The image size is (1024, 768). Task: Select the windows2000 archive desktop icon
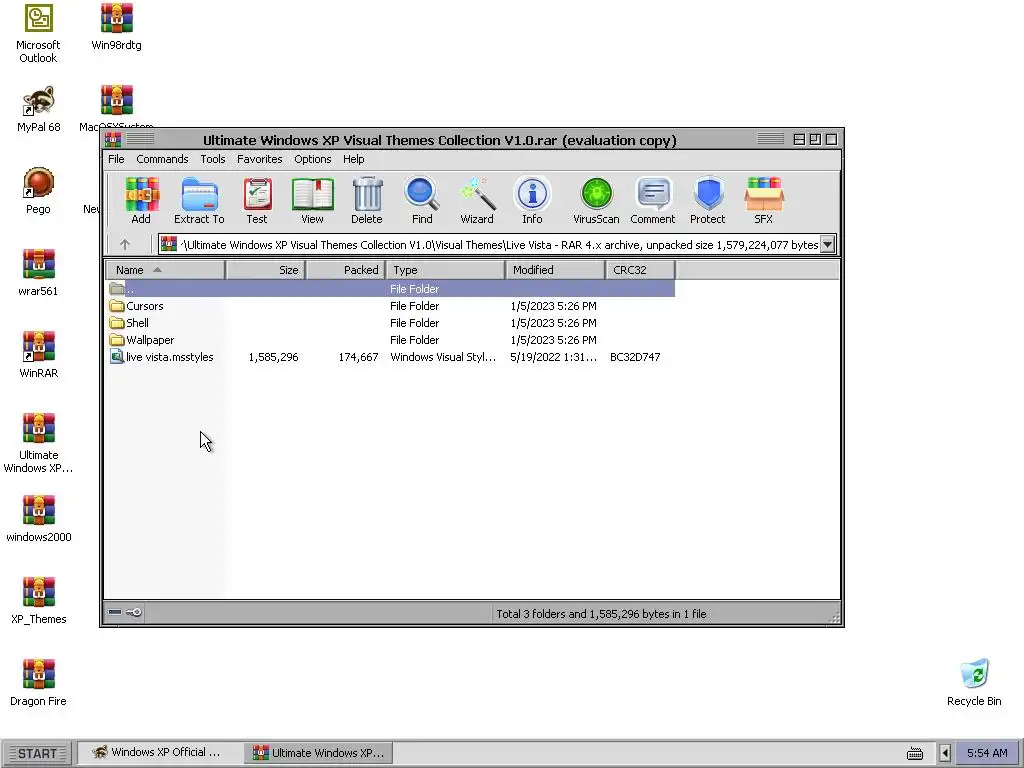tap(38, 519)
